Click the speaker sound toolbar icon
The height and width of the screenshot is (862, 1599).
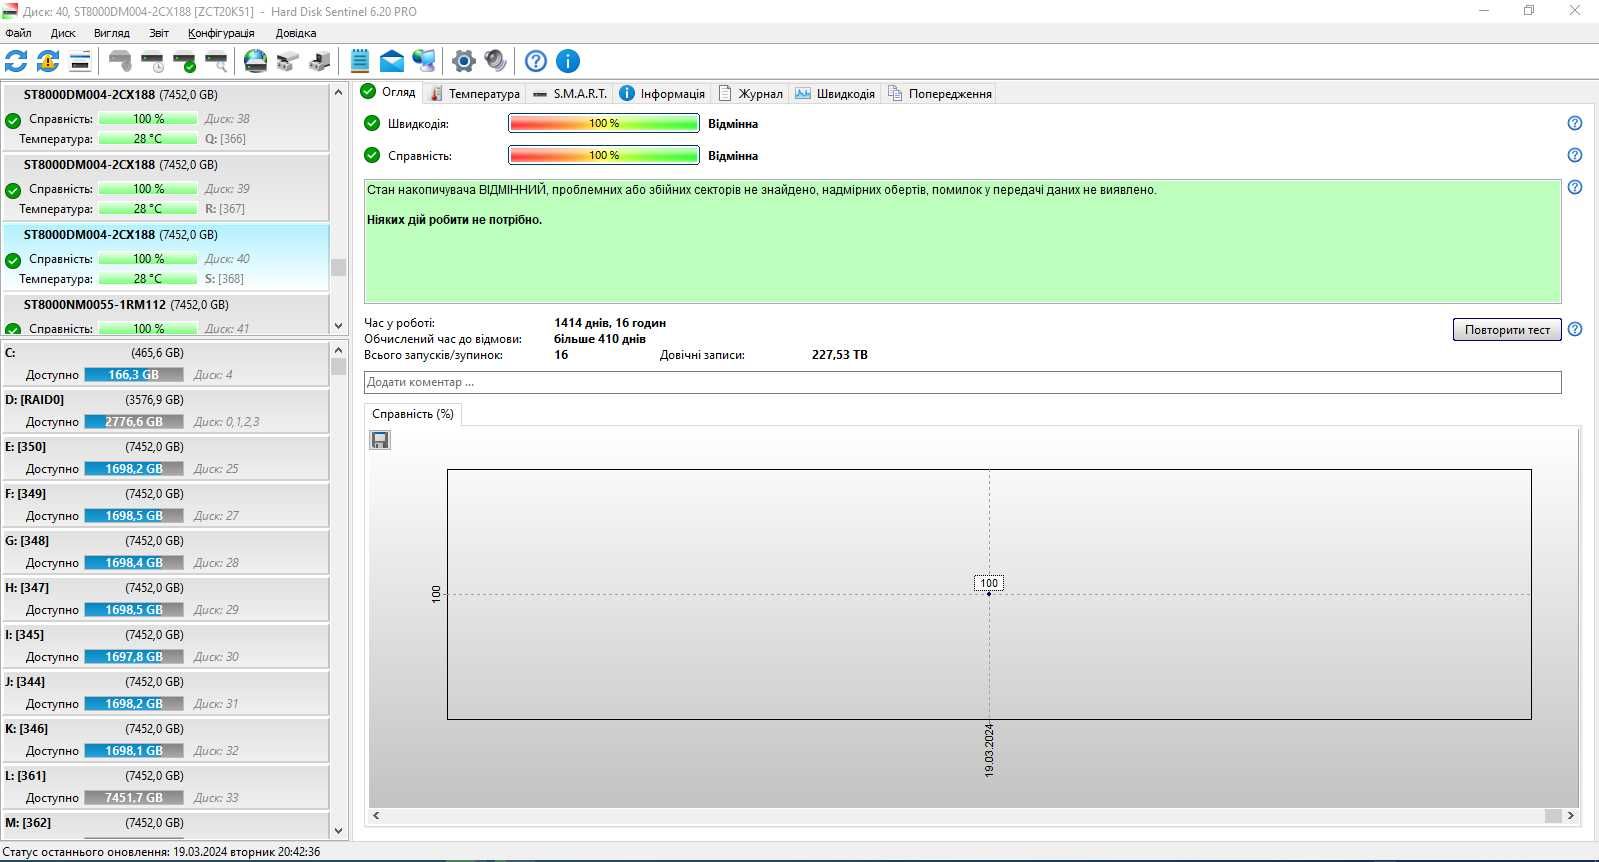tap(495, 61)
